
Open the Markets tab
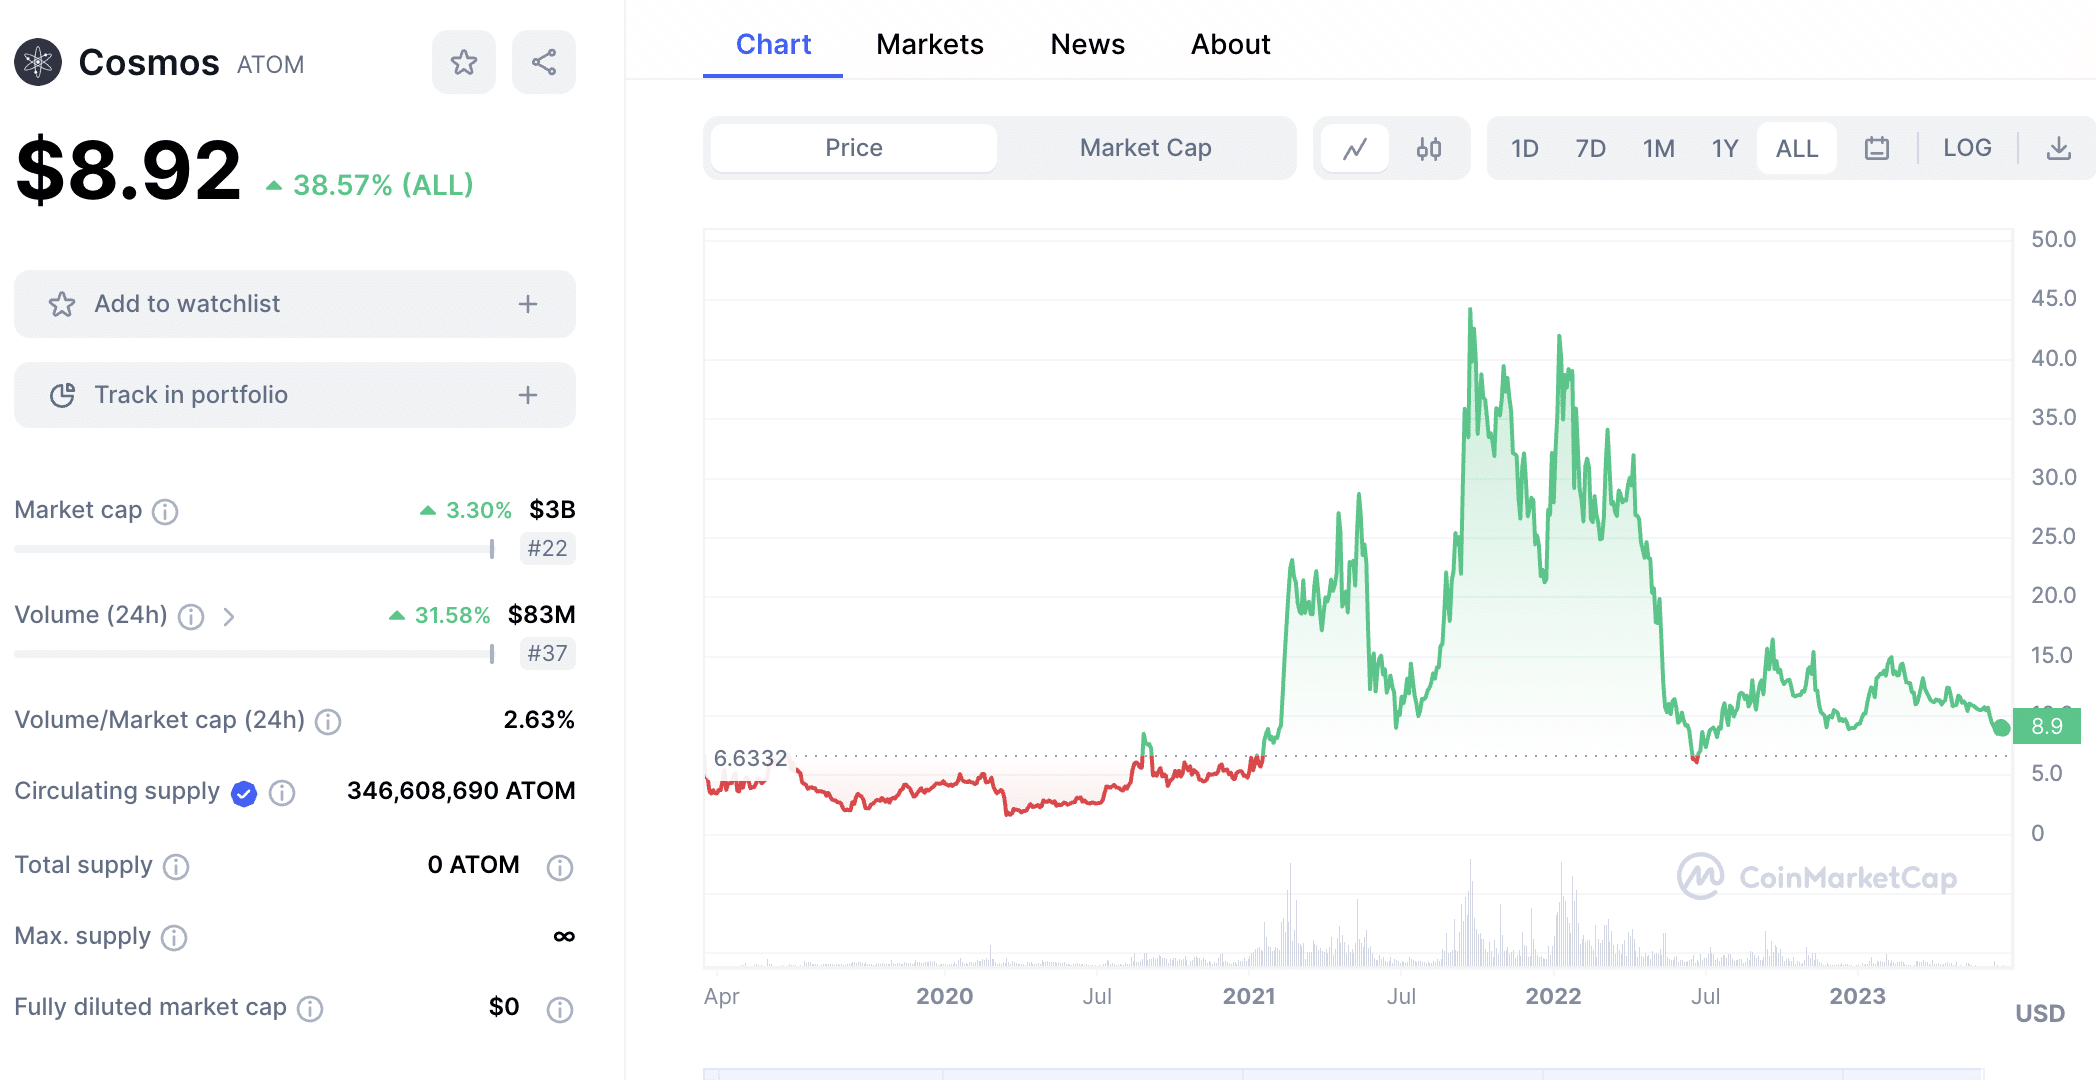pyautogui.click(x=930, y=44)
